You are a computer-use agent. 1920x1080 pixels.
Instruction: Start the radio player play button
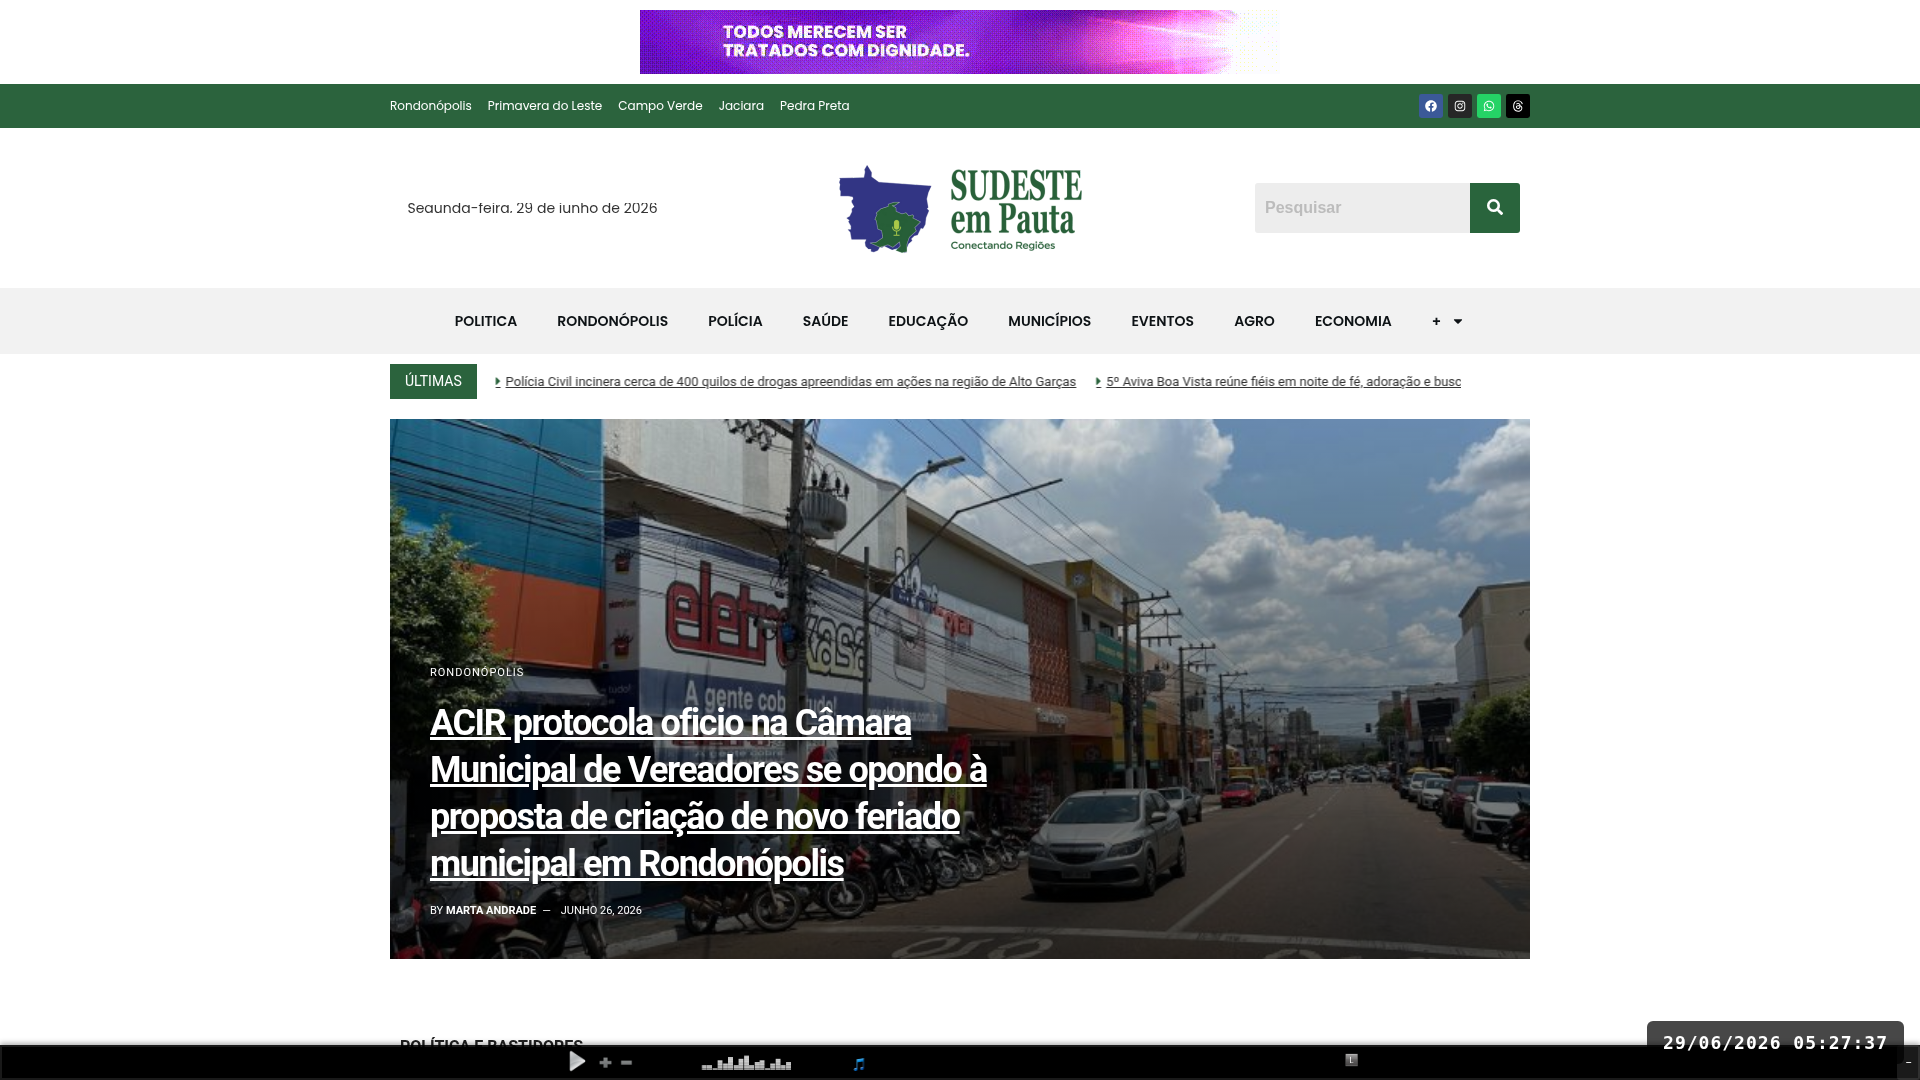pyautogui.click(x=577, y=1062)
